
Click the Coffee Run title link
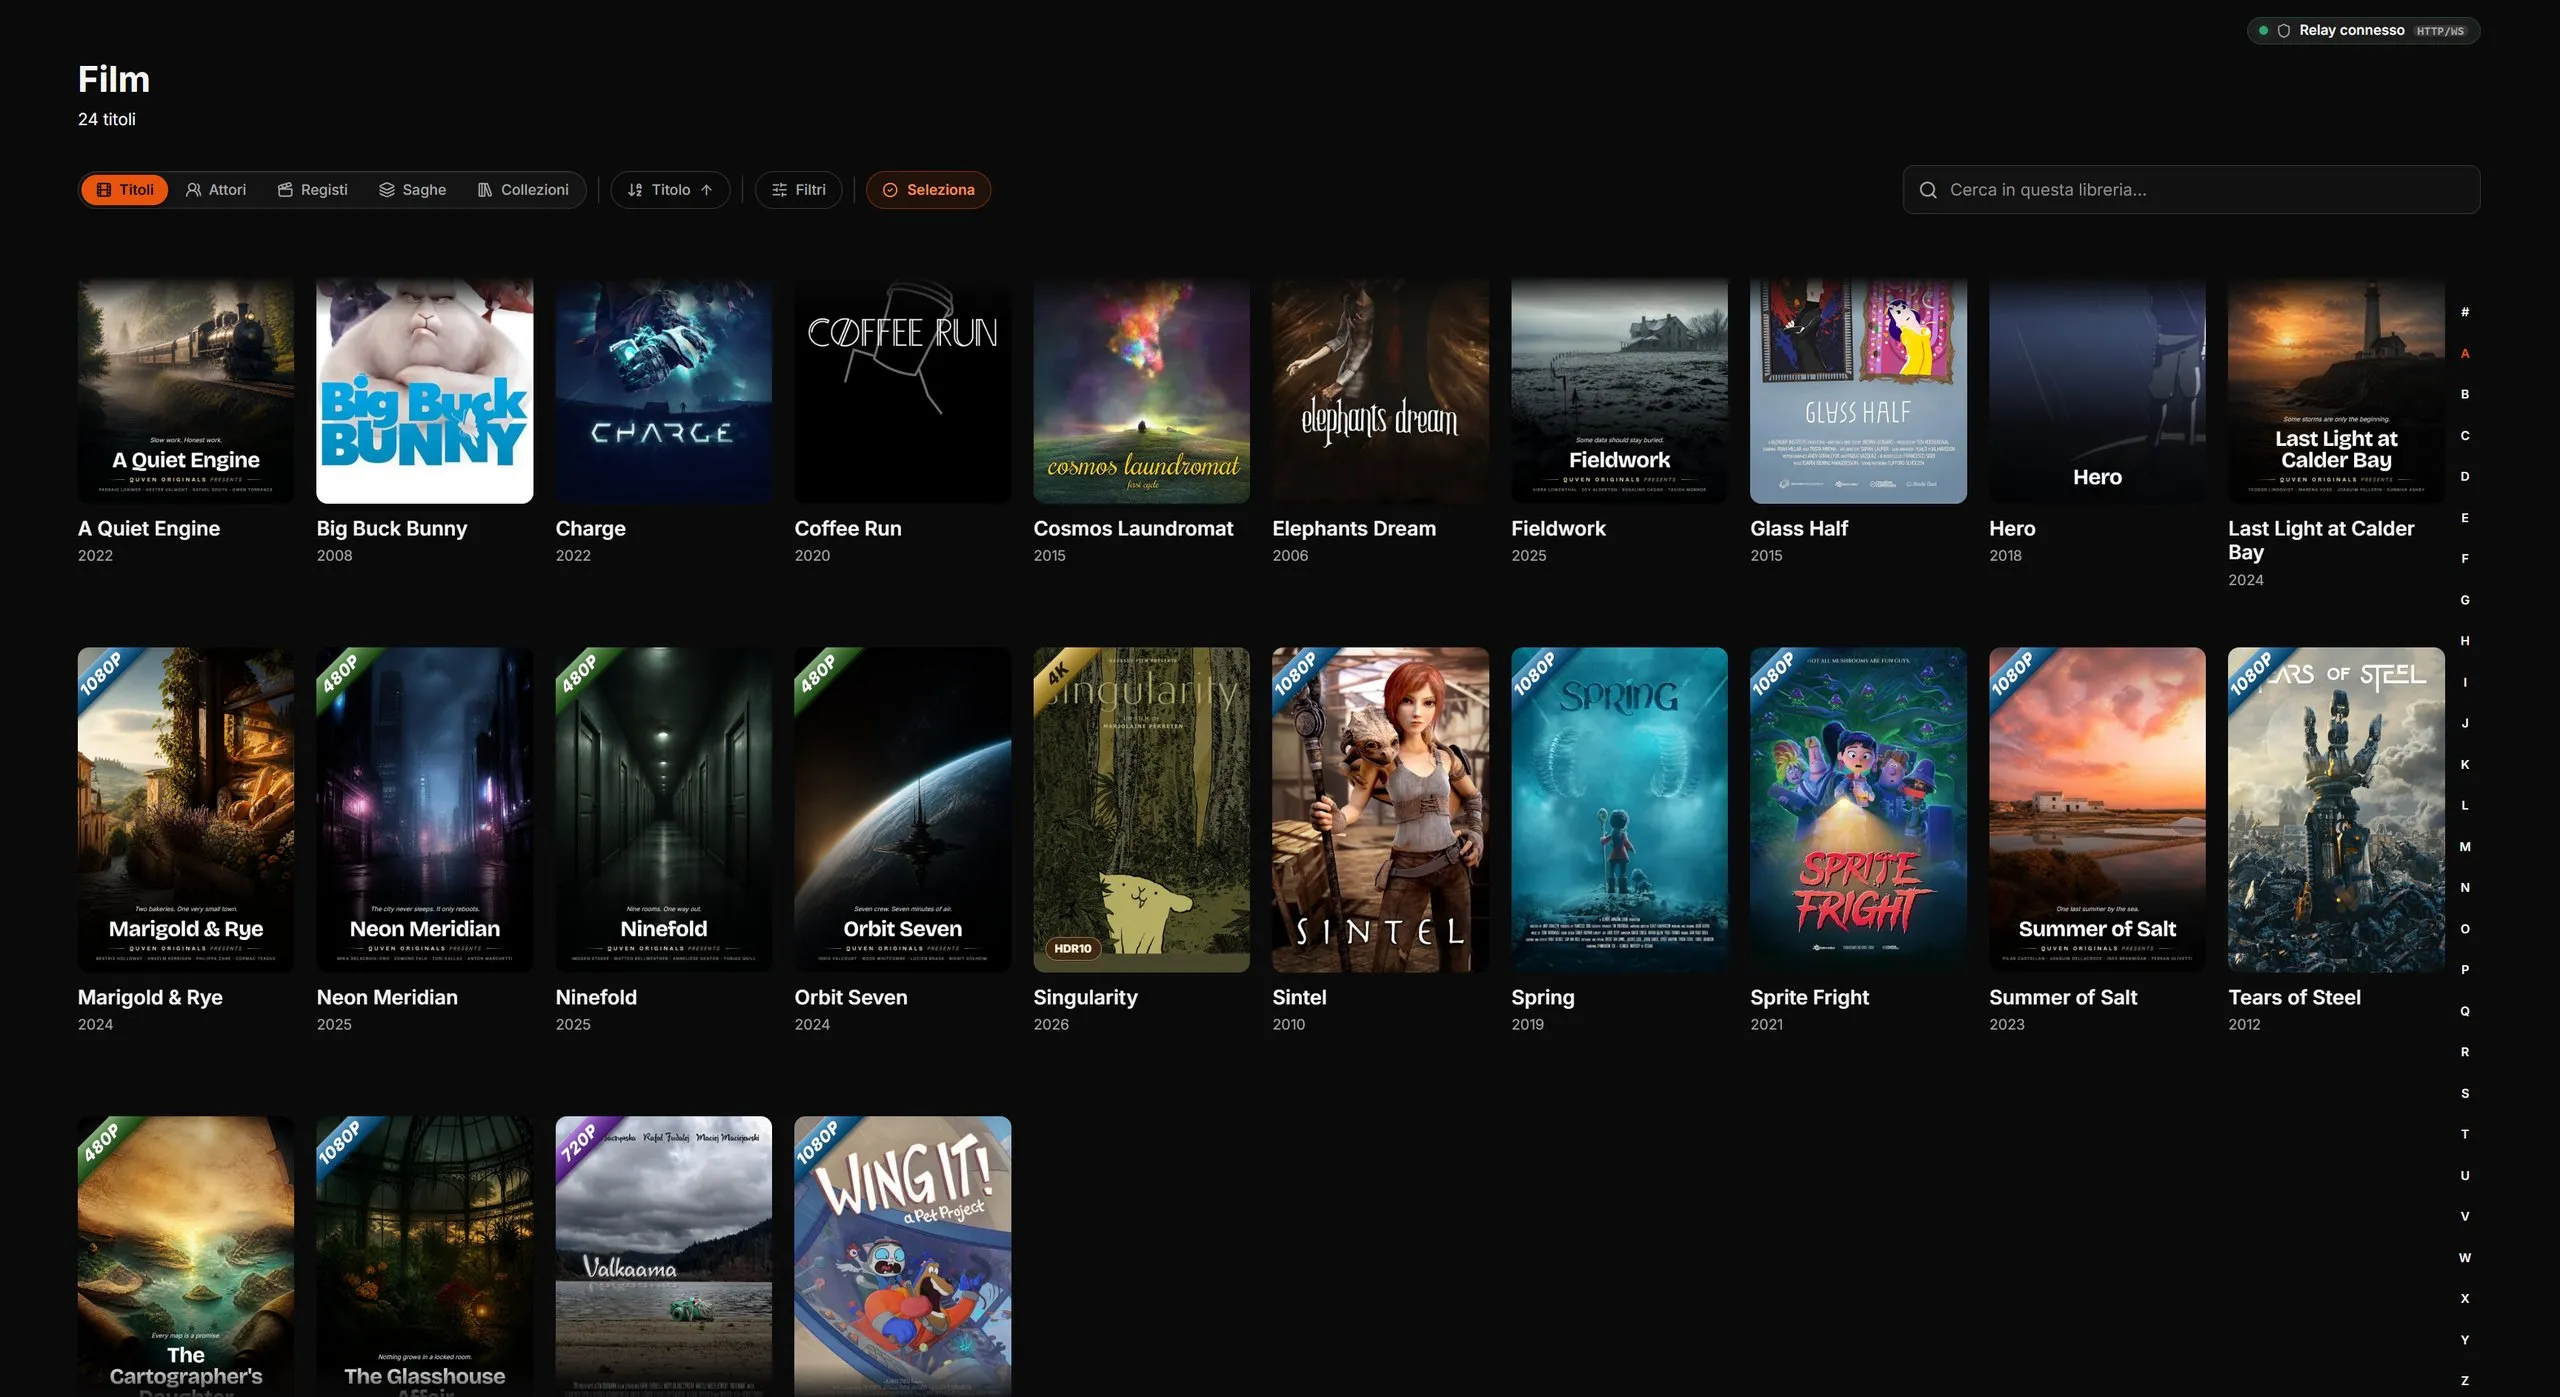click(847, 529)
